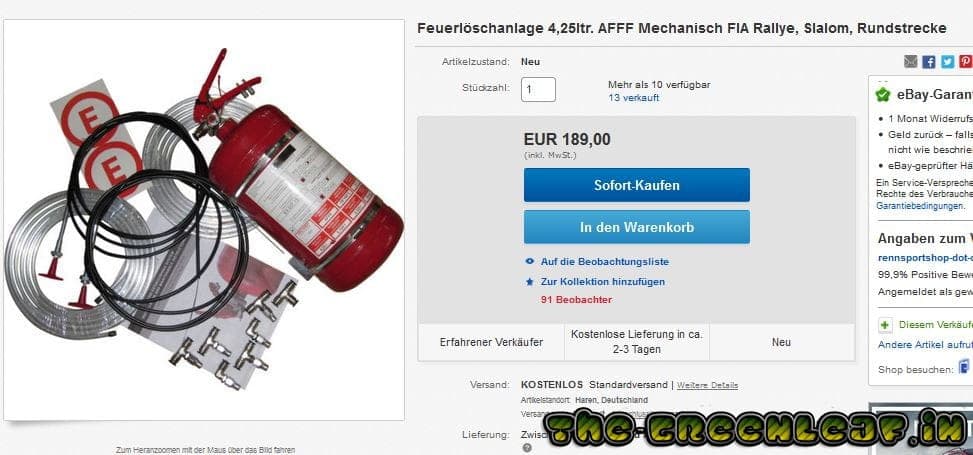Open Andere Artikel aufrufen link
Screen dimensions: 973x455
[925, 345]
